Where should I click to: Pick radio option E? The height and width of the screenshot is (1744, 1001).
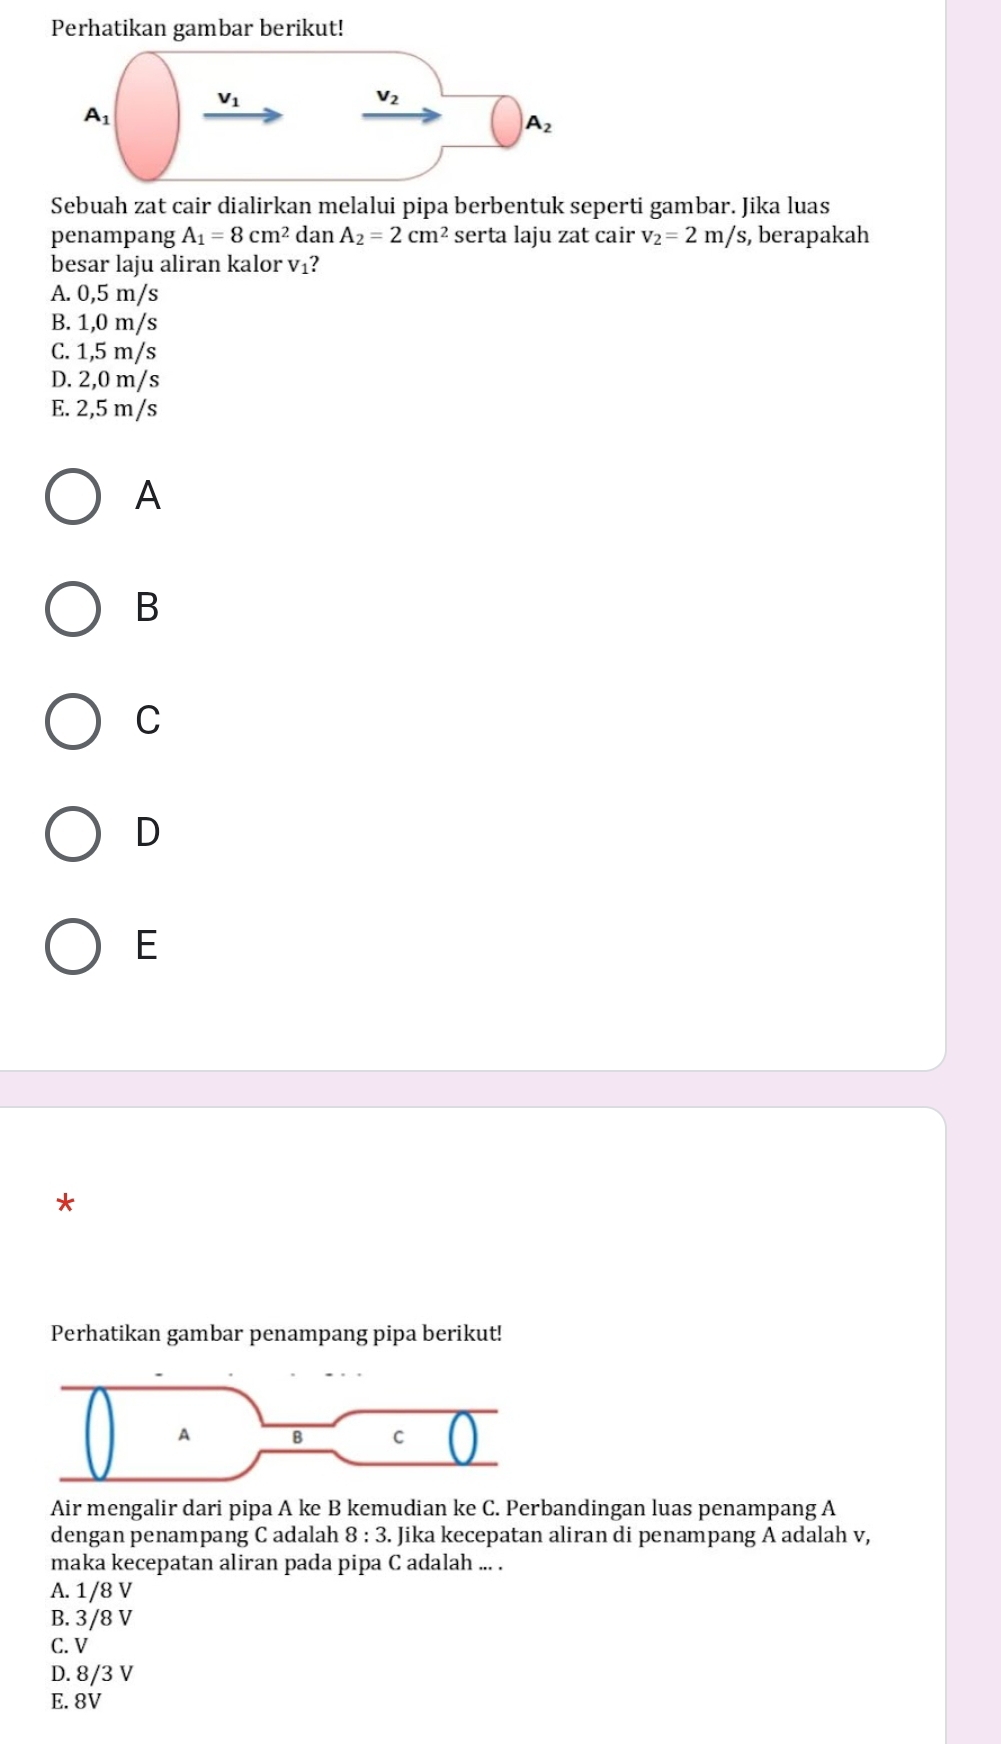[x=73, y=945]
